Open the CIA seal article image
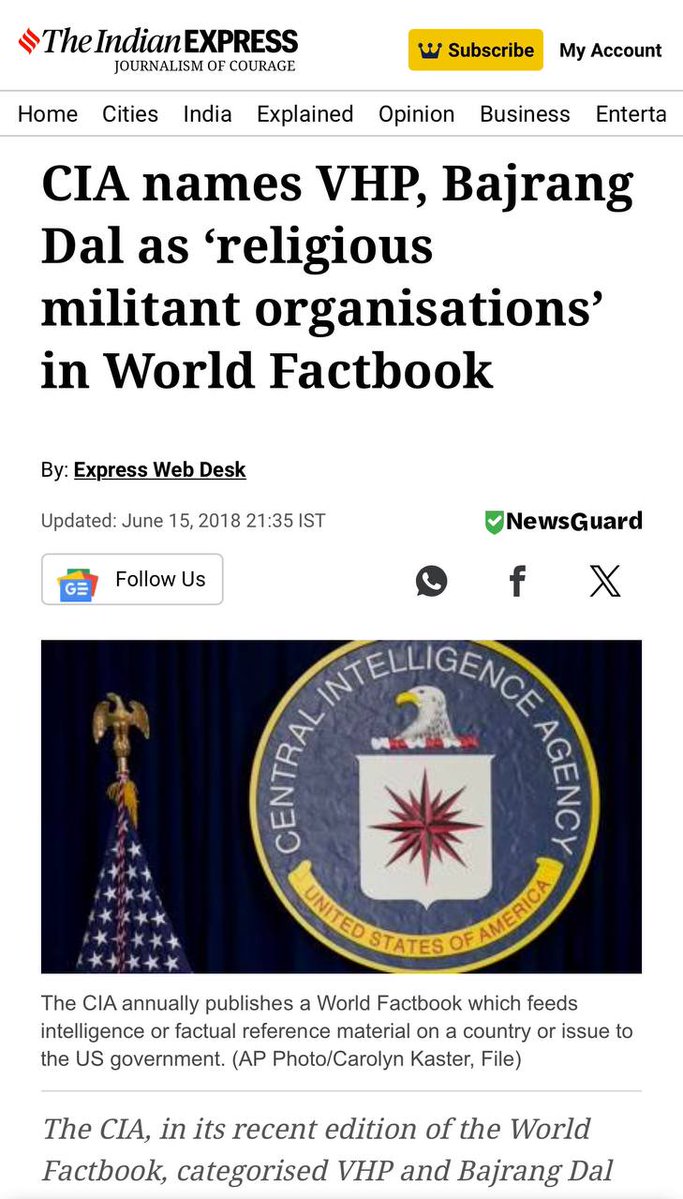 pyautogui.click(x=341, y=807)
